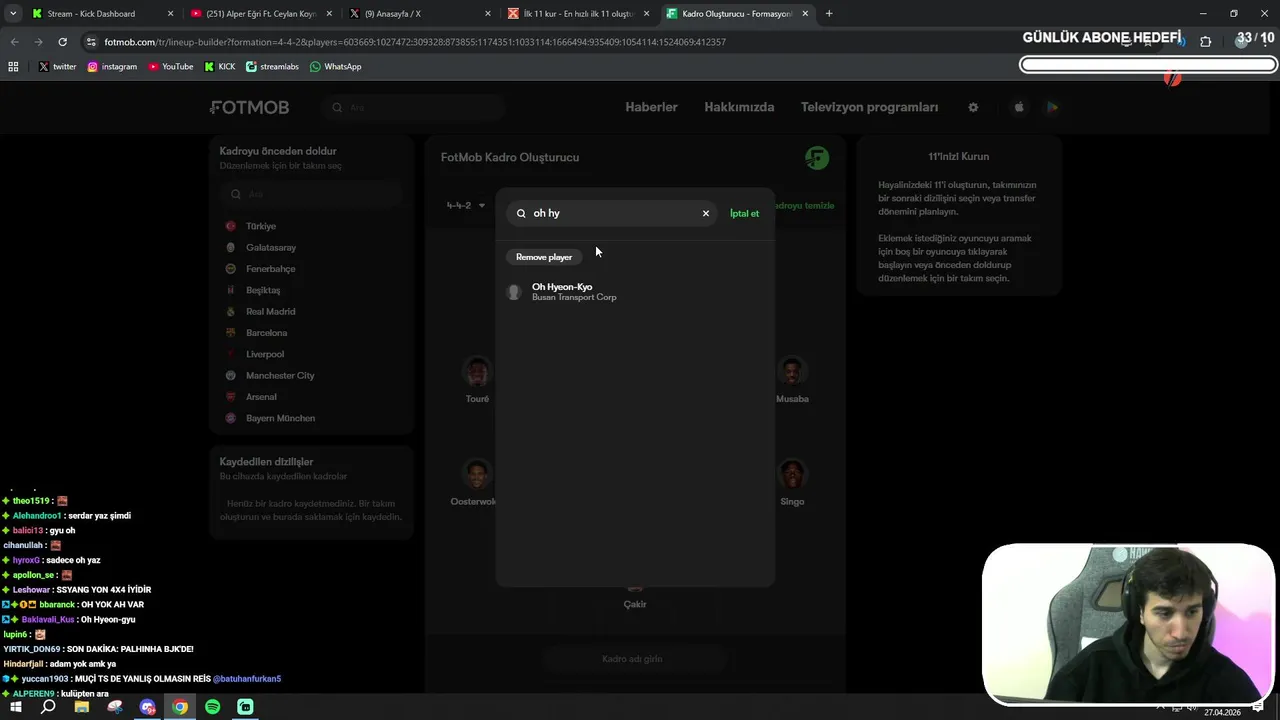Close the Kadro Oluşturucu tab

click(806, 14)
